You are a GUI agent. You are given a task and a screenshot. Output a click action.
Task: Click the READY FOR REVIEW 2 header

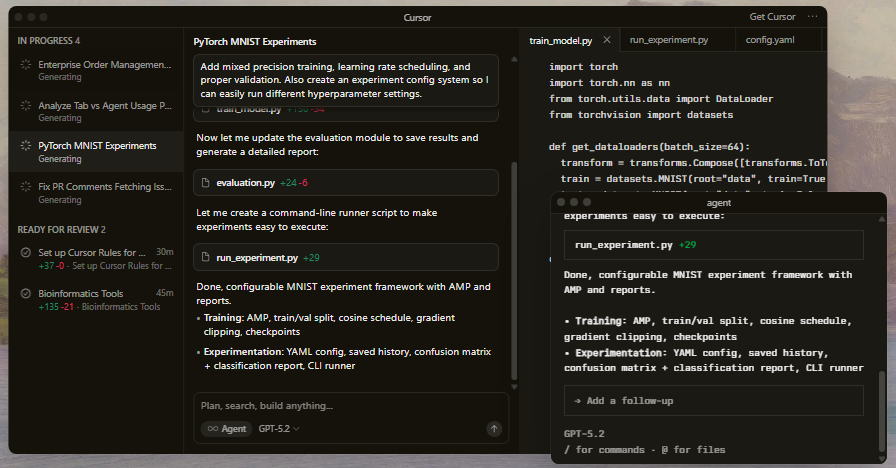(61, 230)
